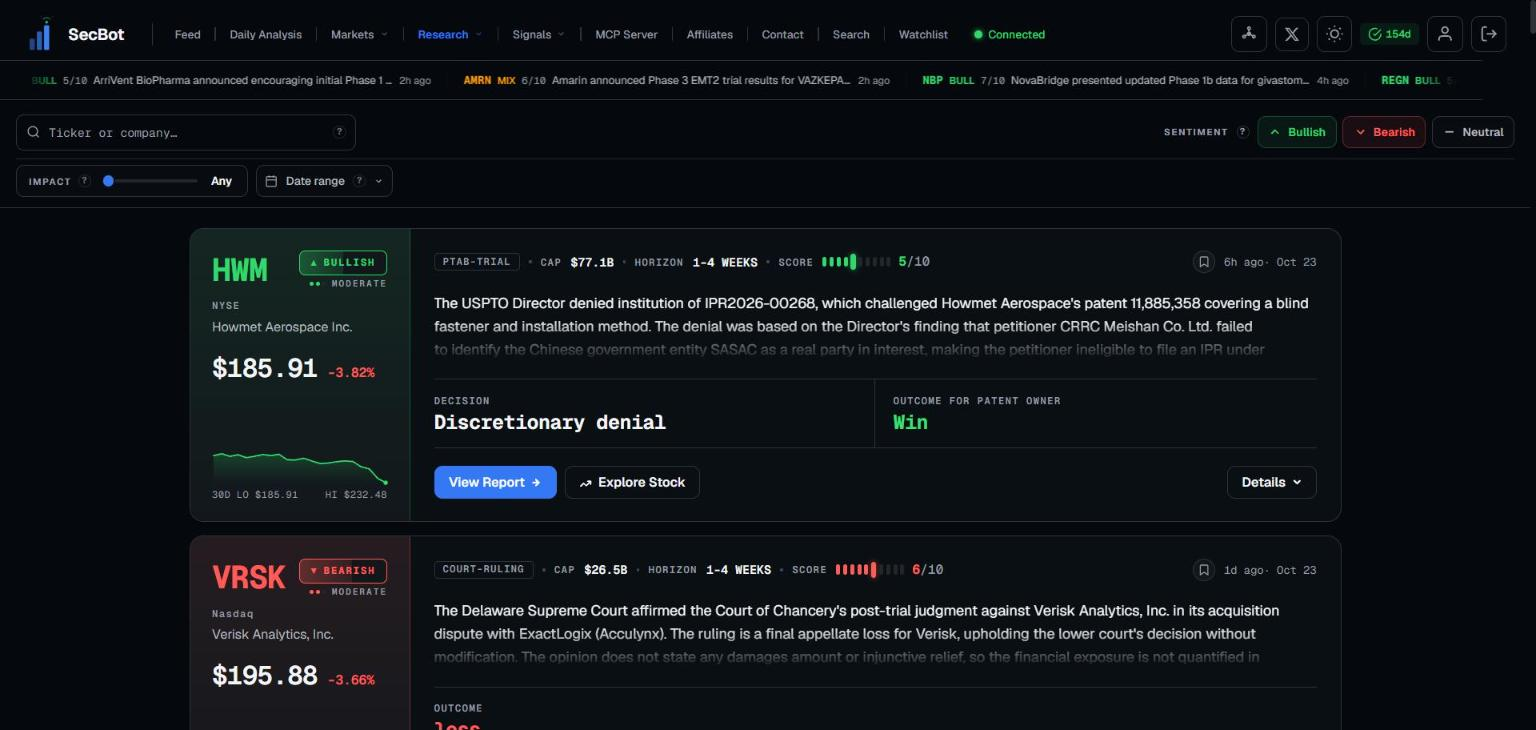Image resolution: width=1536 pixels, height=730 pixels.
Task: Toggle the Bullish sentiment filter
Action: click(1297, 132)
